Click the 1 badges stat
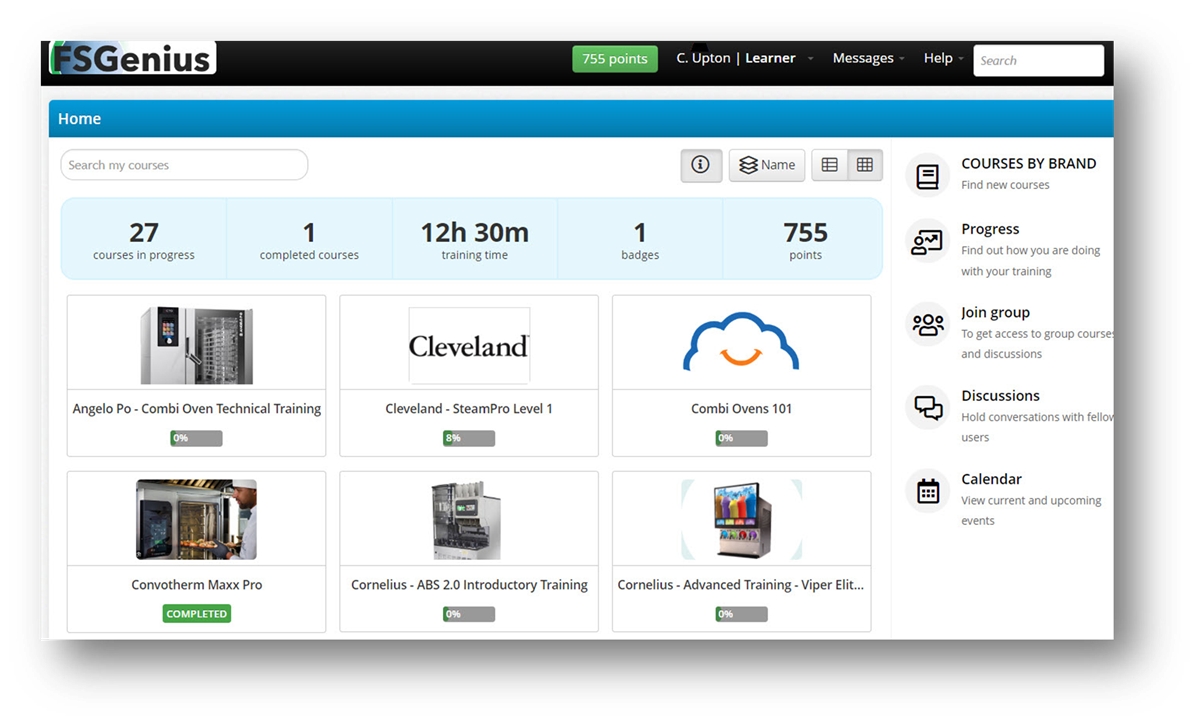 click(x=640, y=239)
